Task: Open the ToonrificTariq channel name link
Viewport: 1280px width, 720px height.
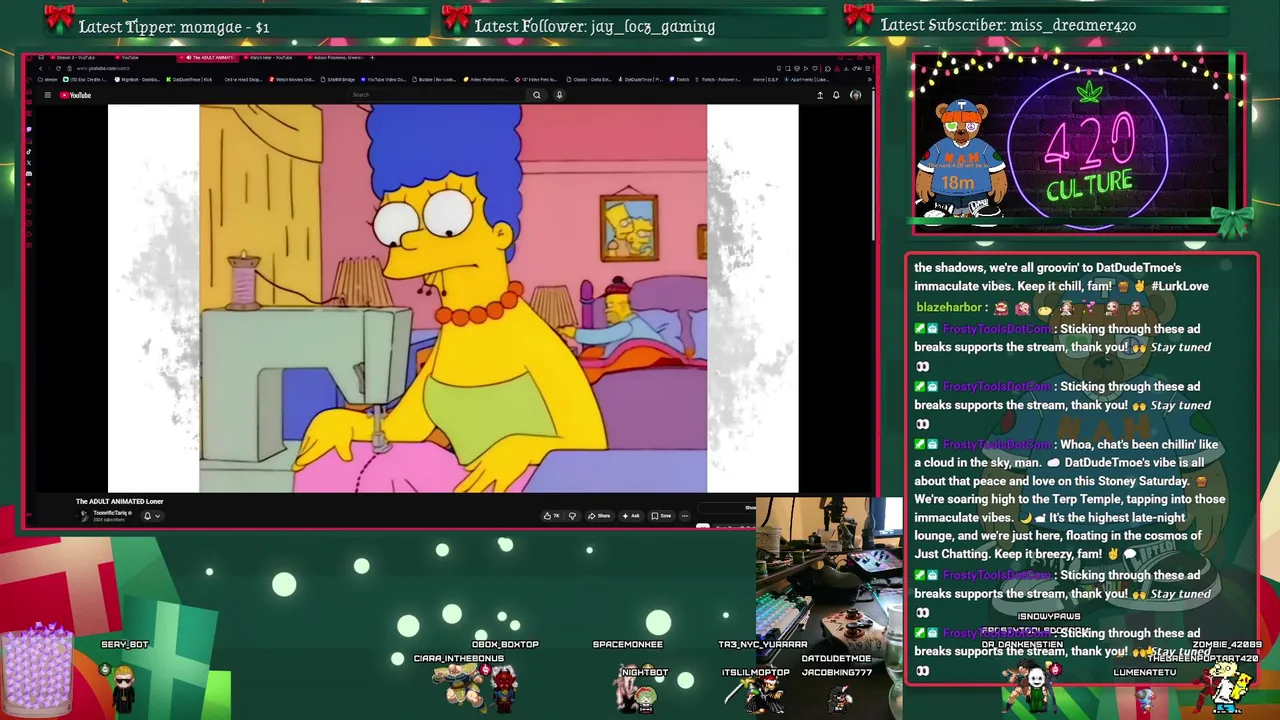Action: [111, 513]
